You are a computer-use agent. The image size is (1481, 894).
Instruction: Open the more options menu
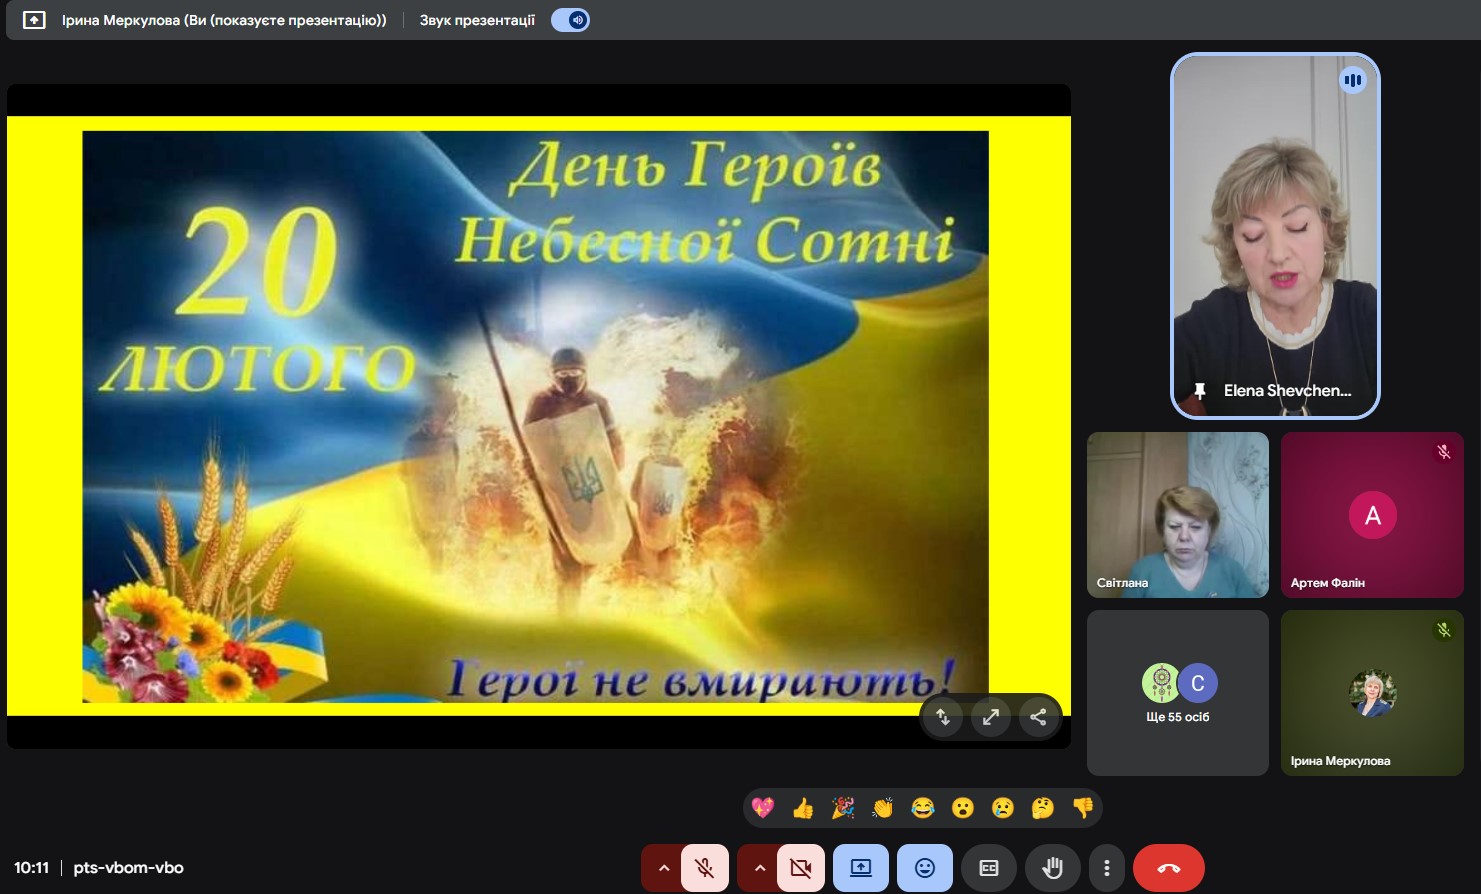(x=1105, y=868)
